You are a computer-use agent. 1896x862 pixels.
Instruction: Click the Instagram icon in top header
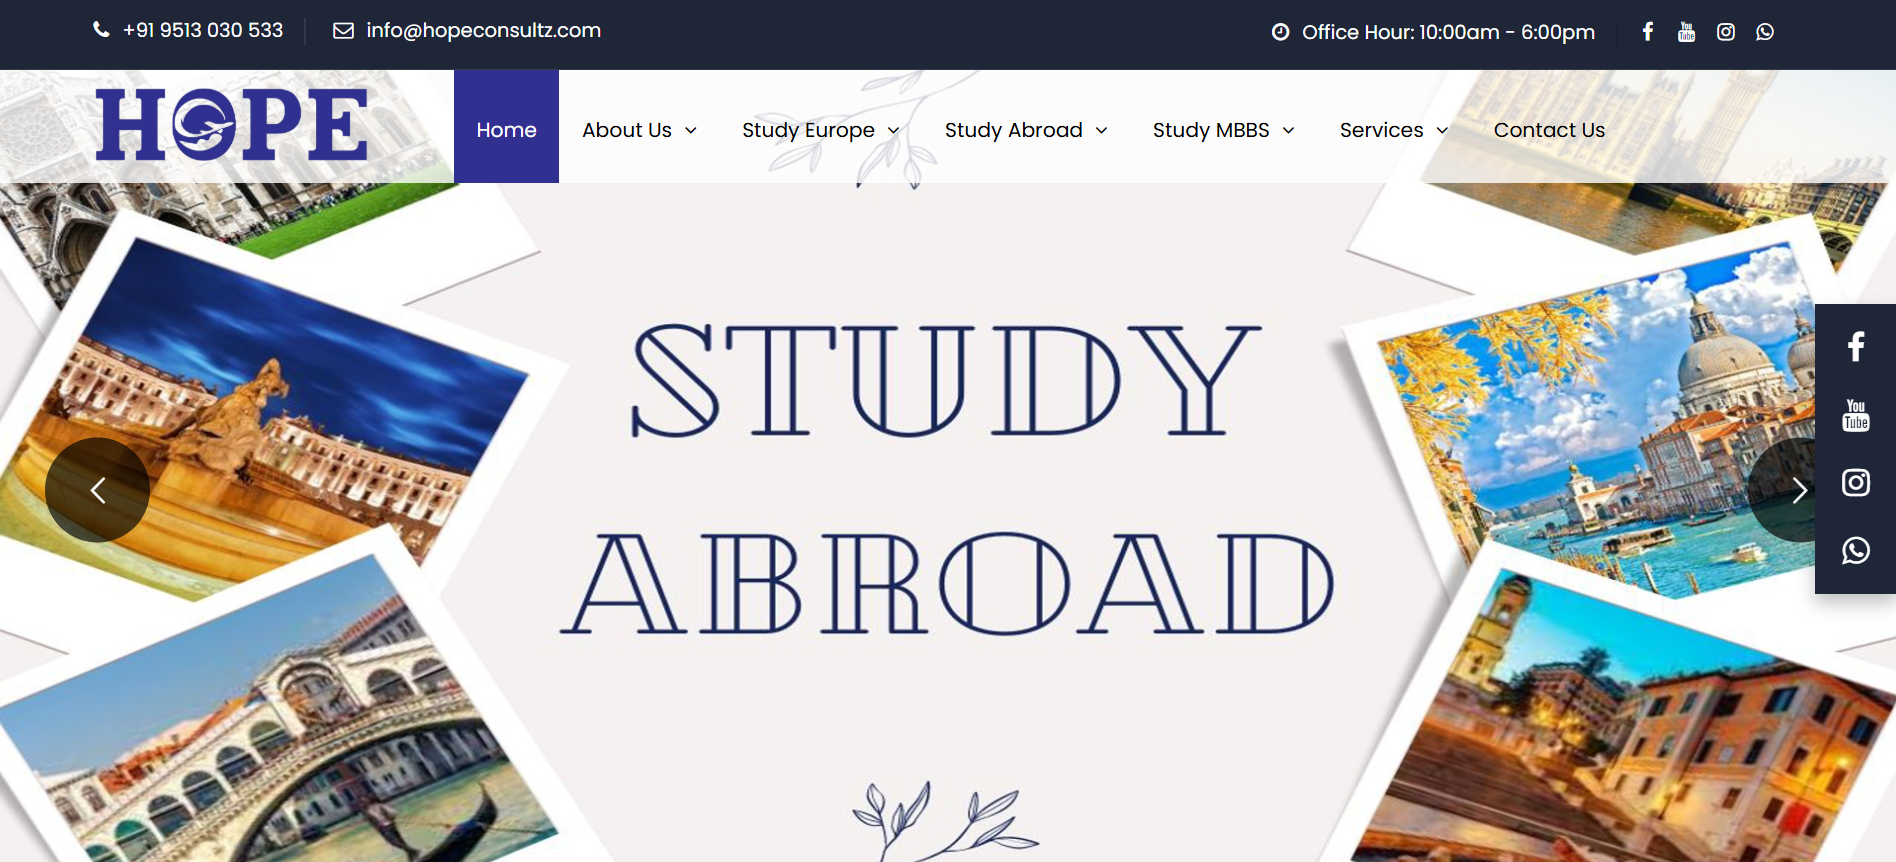pos(1726,32)
